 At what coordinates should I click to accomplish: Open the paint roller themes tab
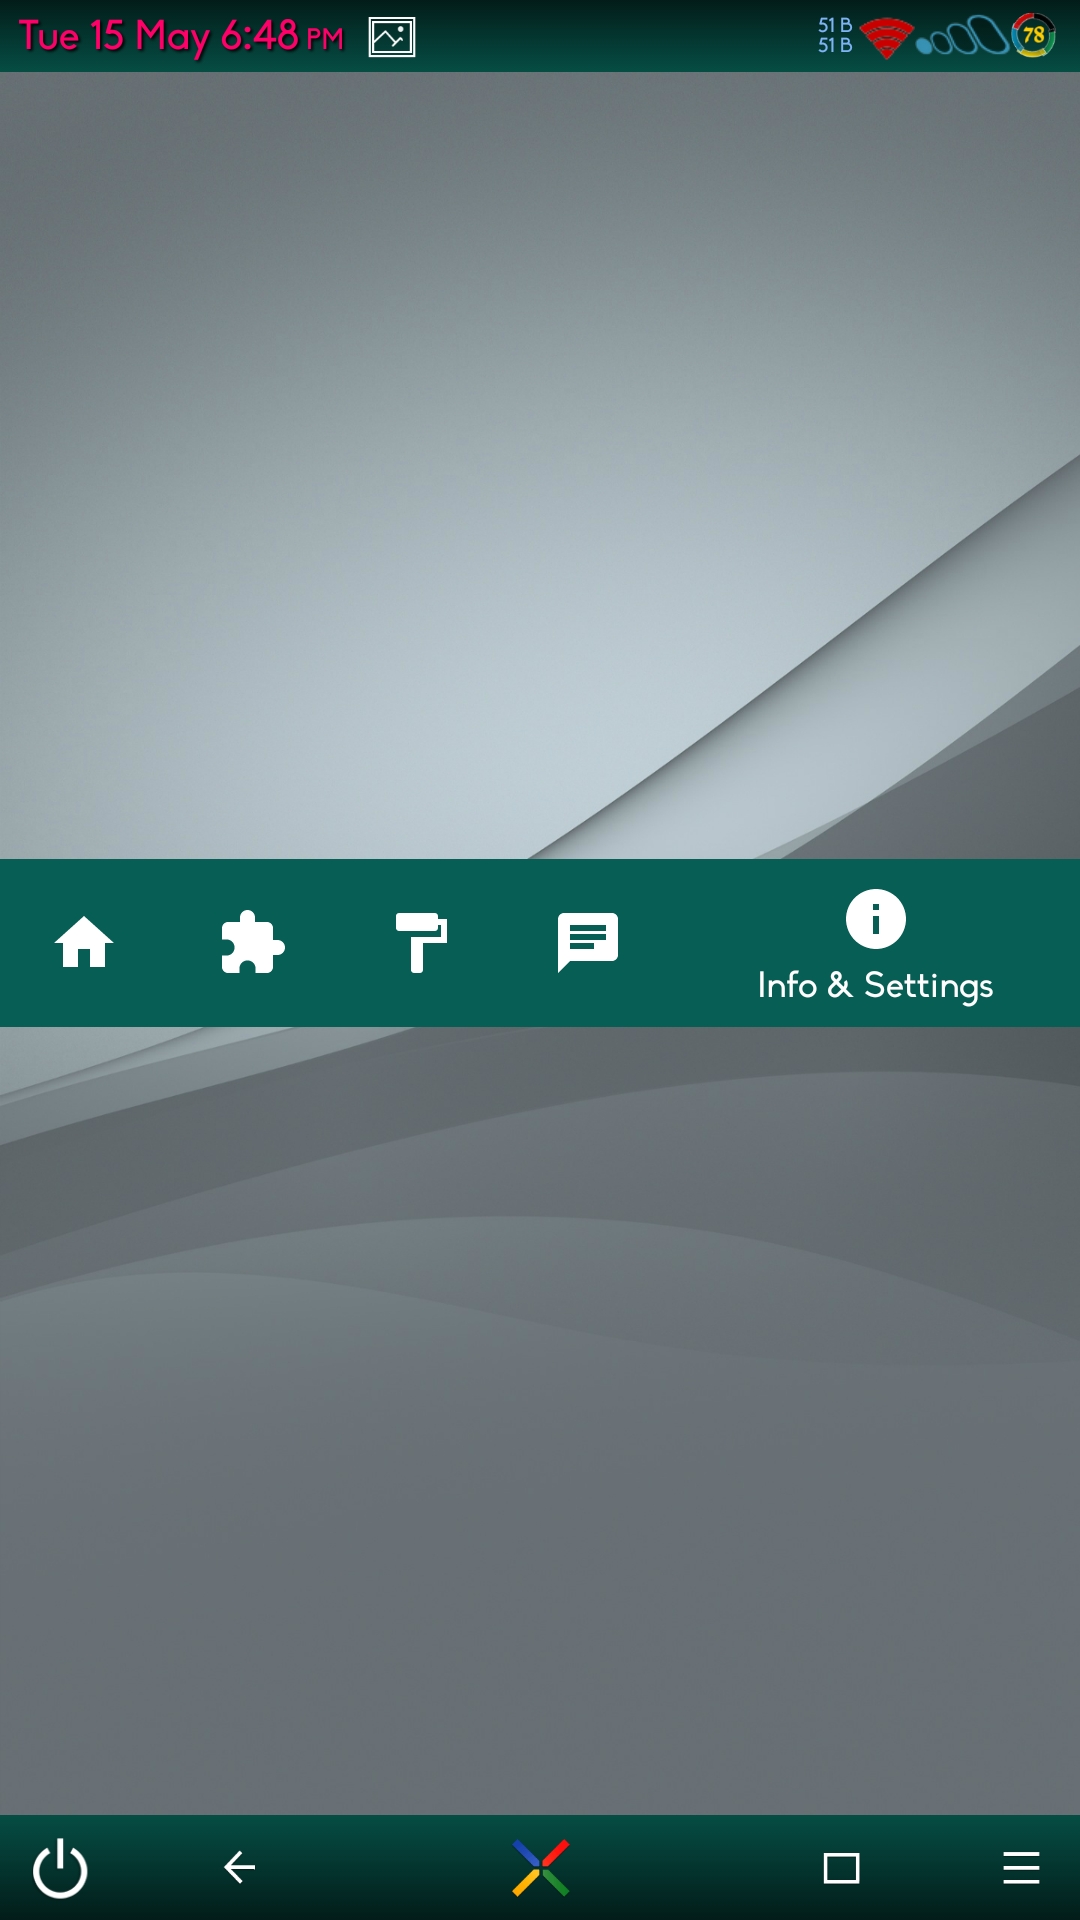tap(421, 942)
